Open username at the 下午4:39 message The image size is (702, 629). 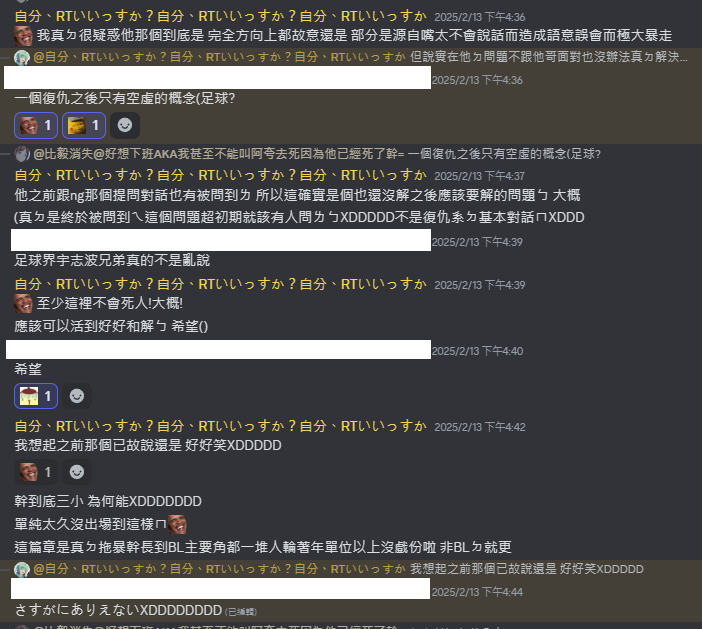[220, 284]
